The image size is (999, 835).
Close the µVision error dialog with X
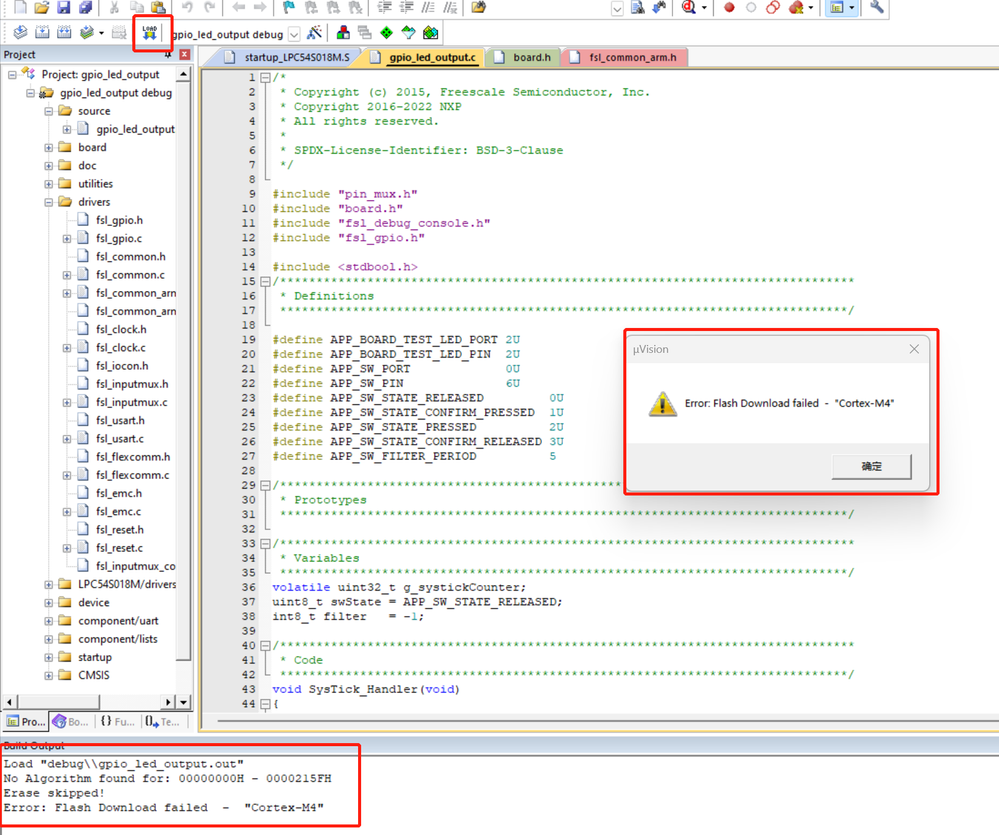914,349
